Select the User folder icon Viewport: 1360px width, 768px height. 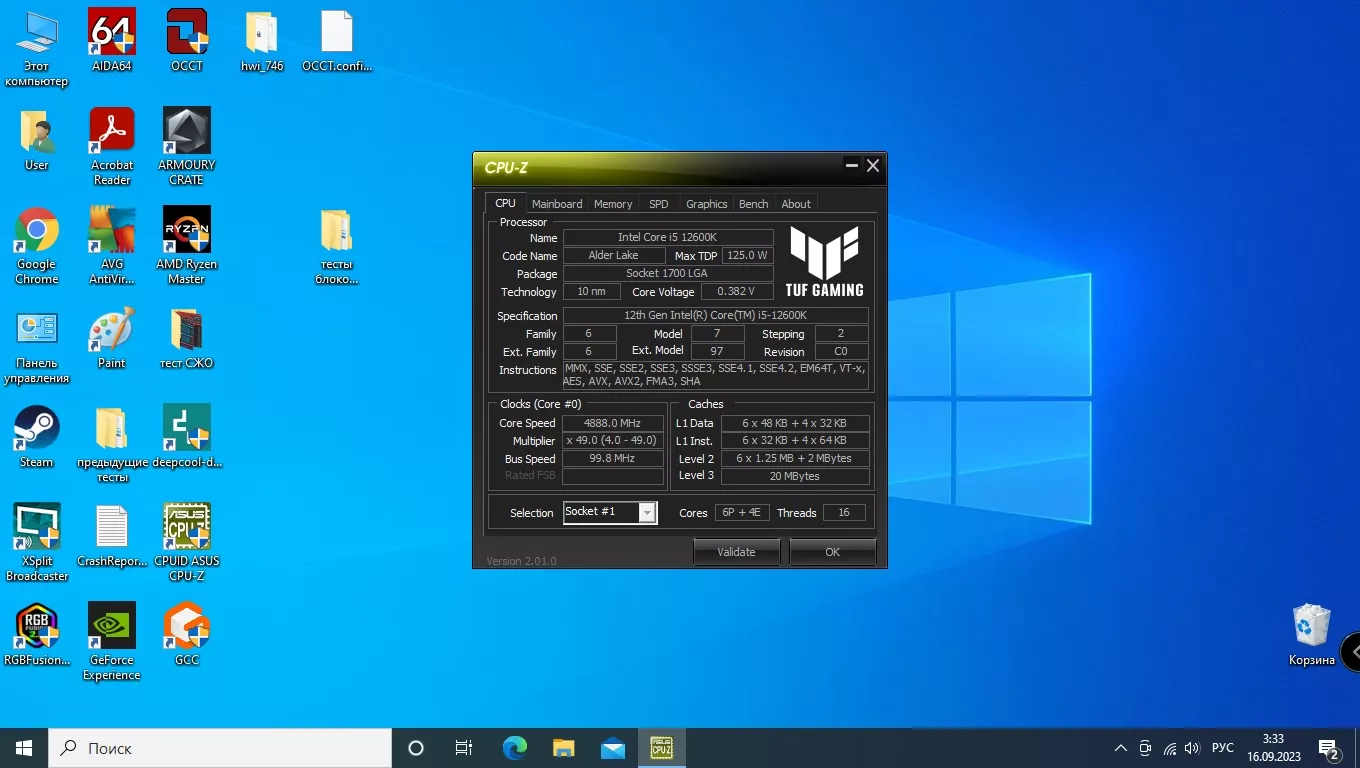37,139
